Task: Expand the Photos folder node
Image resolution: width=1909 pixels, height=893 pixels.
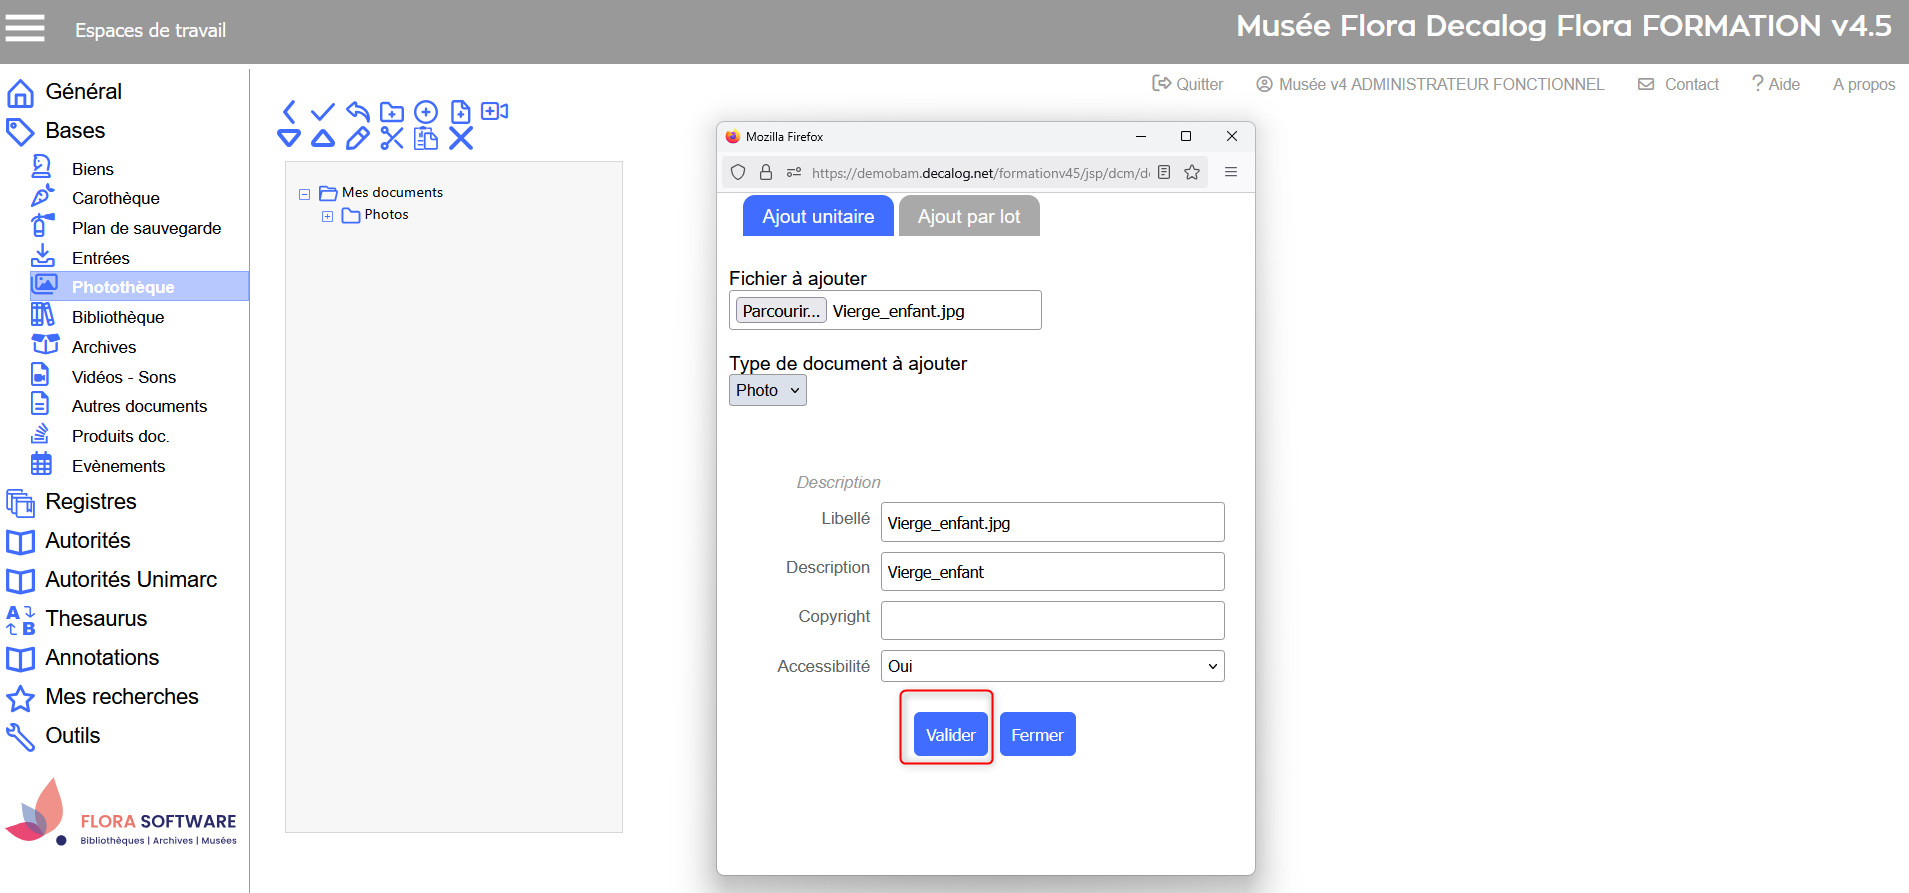Action: pos(327,216)
